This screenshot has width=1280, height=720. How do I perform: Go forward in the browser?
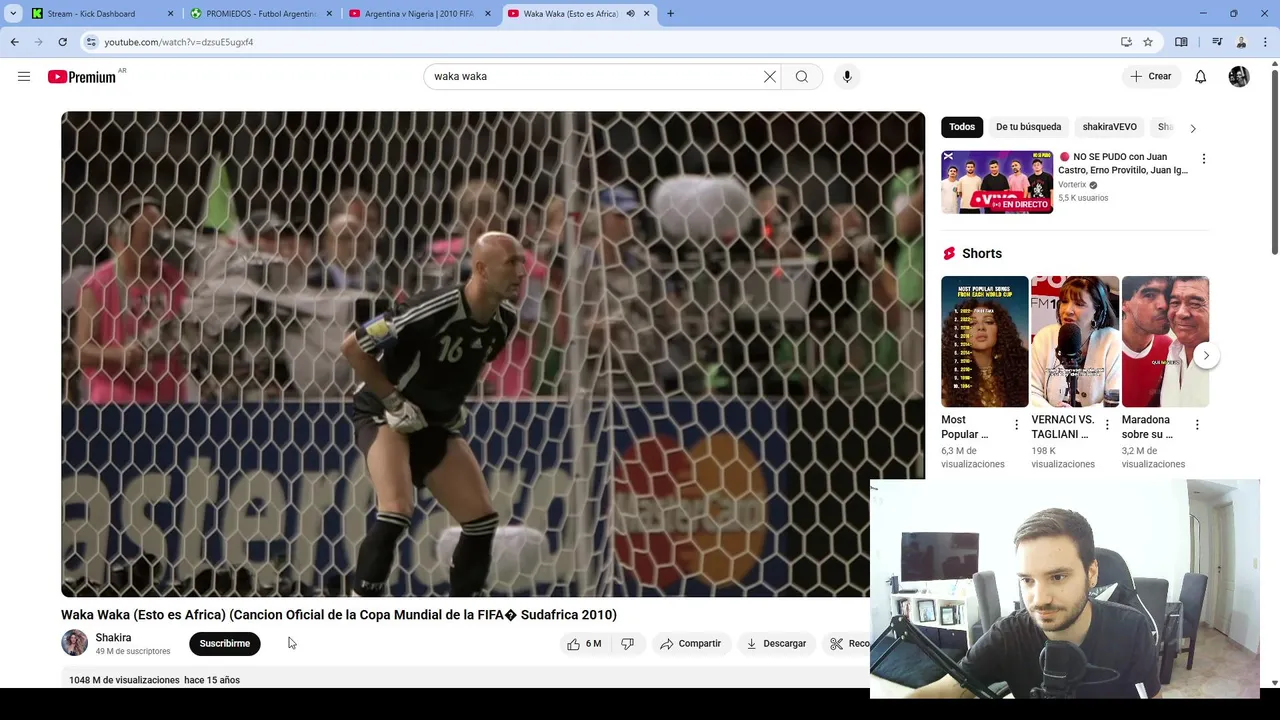point(39,42)
